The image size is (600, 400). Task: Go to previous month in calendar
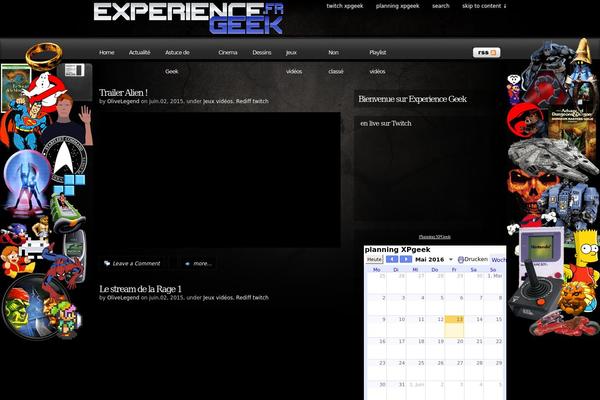coord(392,260)
